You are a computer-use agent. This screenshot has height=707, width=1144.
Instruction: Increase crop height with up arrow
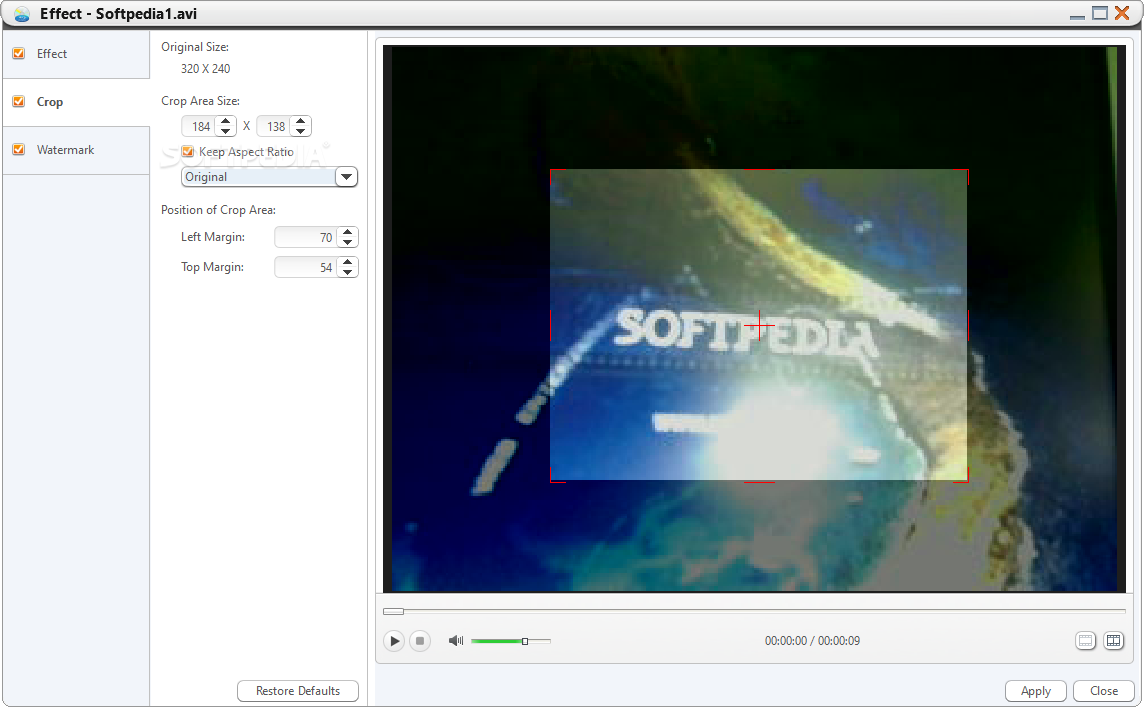pyautogui.click(x=301, y=121)
